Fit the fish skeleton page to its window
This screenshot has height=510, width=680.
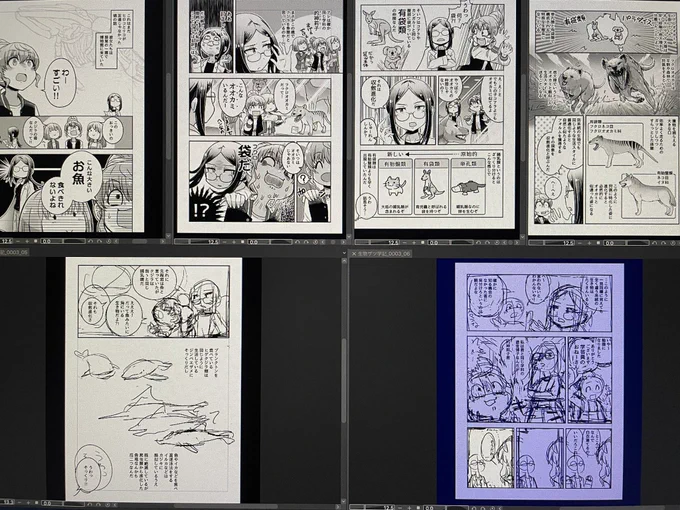pos(36,241)
